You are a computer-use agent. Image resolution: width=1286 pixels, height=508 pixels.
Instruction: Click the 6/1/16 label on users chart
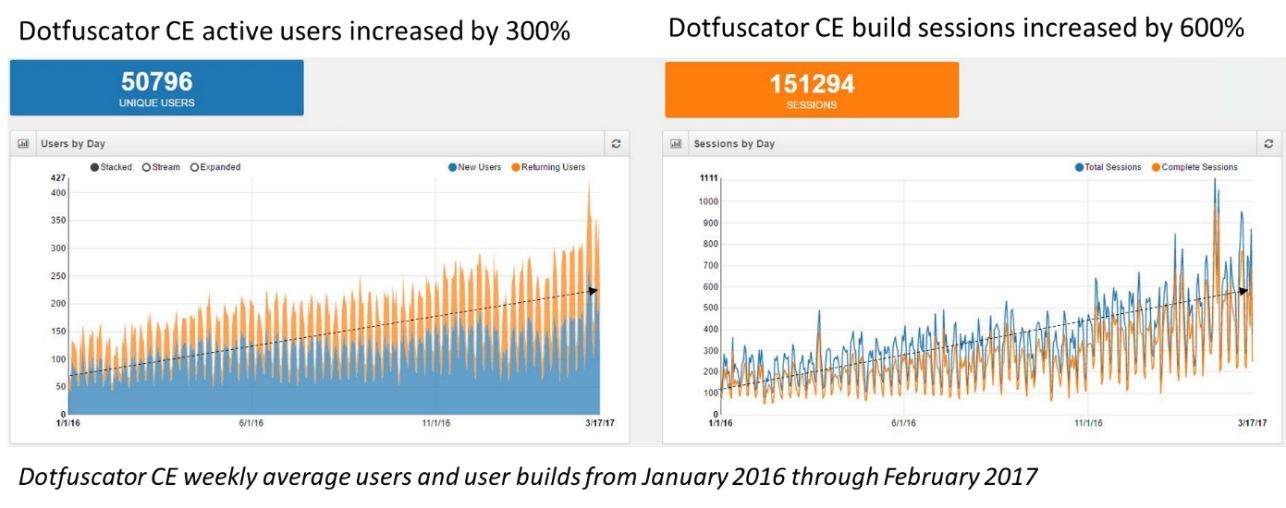(x=252, y=422)
